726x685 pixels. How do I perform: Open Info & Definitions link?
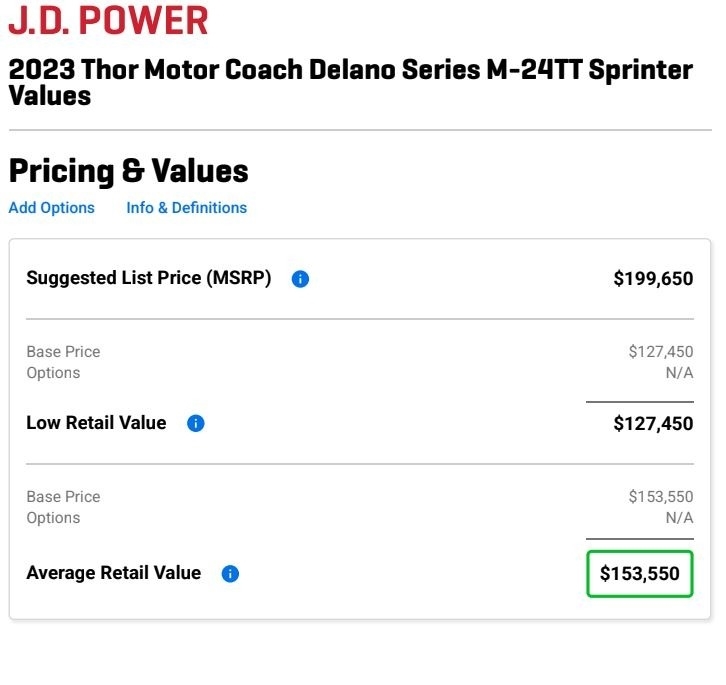186,208
